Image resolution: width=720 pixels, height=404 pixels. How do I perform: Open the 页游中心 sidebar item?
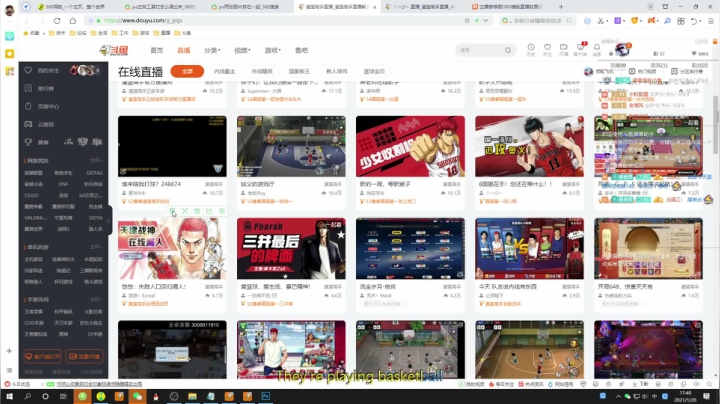48,106
